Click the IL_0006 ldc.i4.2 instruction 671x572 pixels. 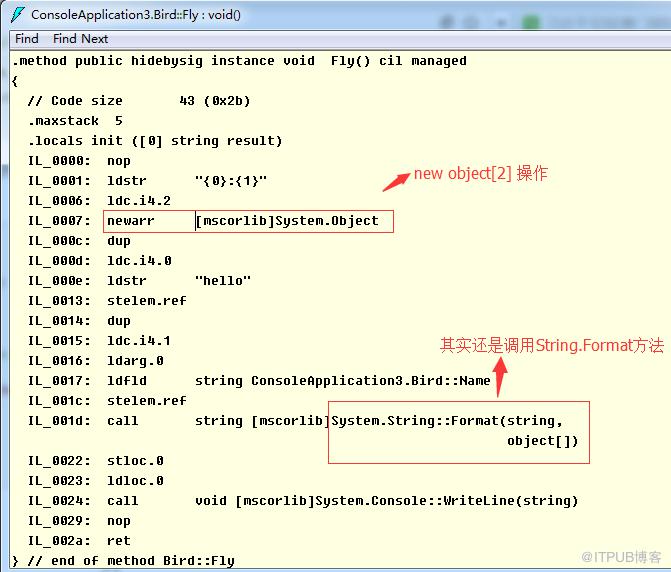click(x=99, y=201)
